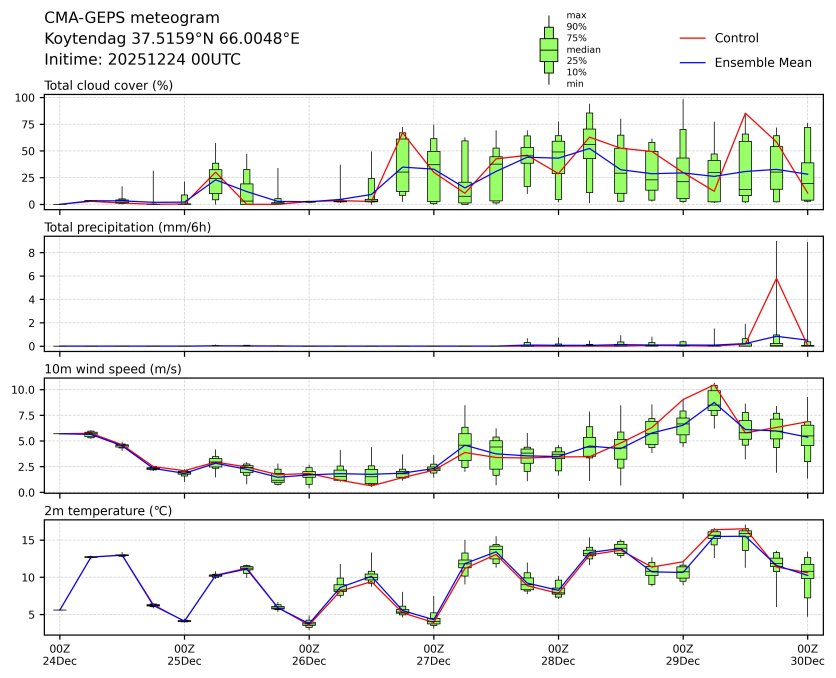Image resolution: width=836 pixels, height=678 pixels.
Task: Click the 00Z 30Dec axis label
Action: pyautogui.click(x=807, y=655)
